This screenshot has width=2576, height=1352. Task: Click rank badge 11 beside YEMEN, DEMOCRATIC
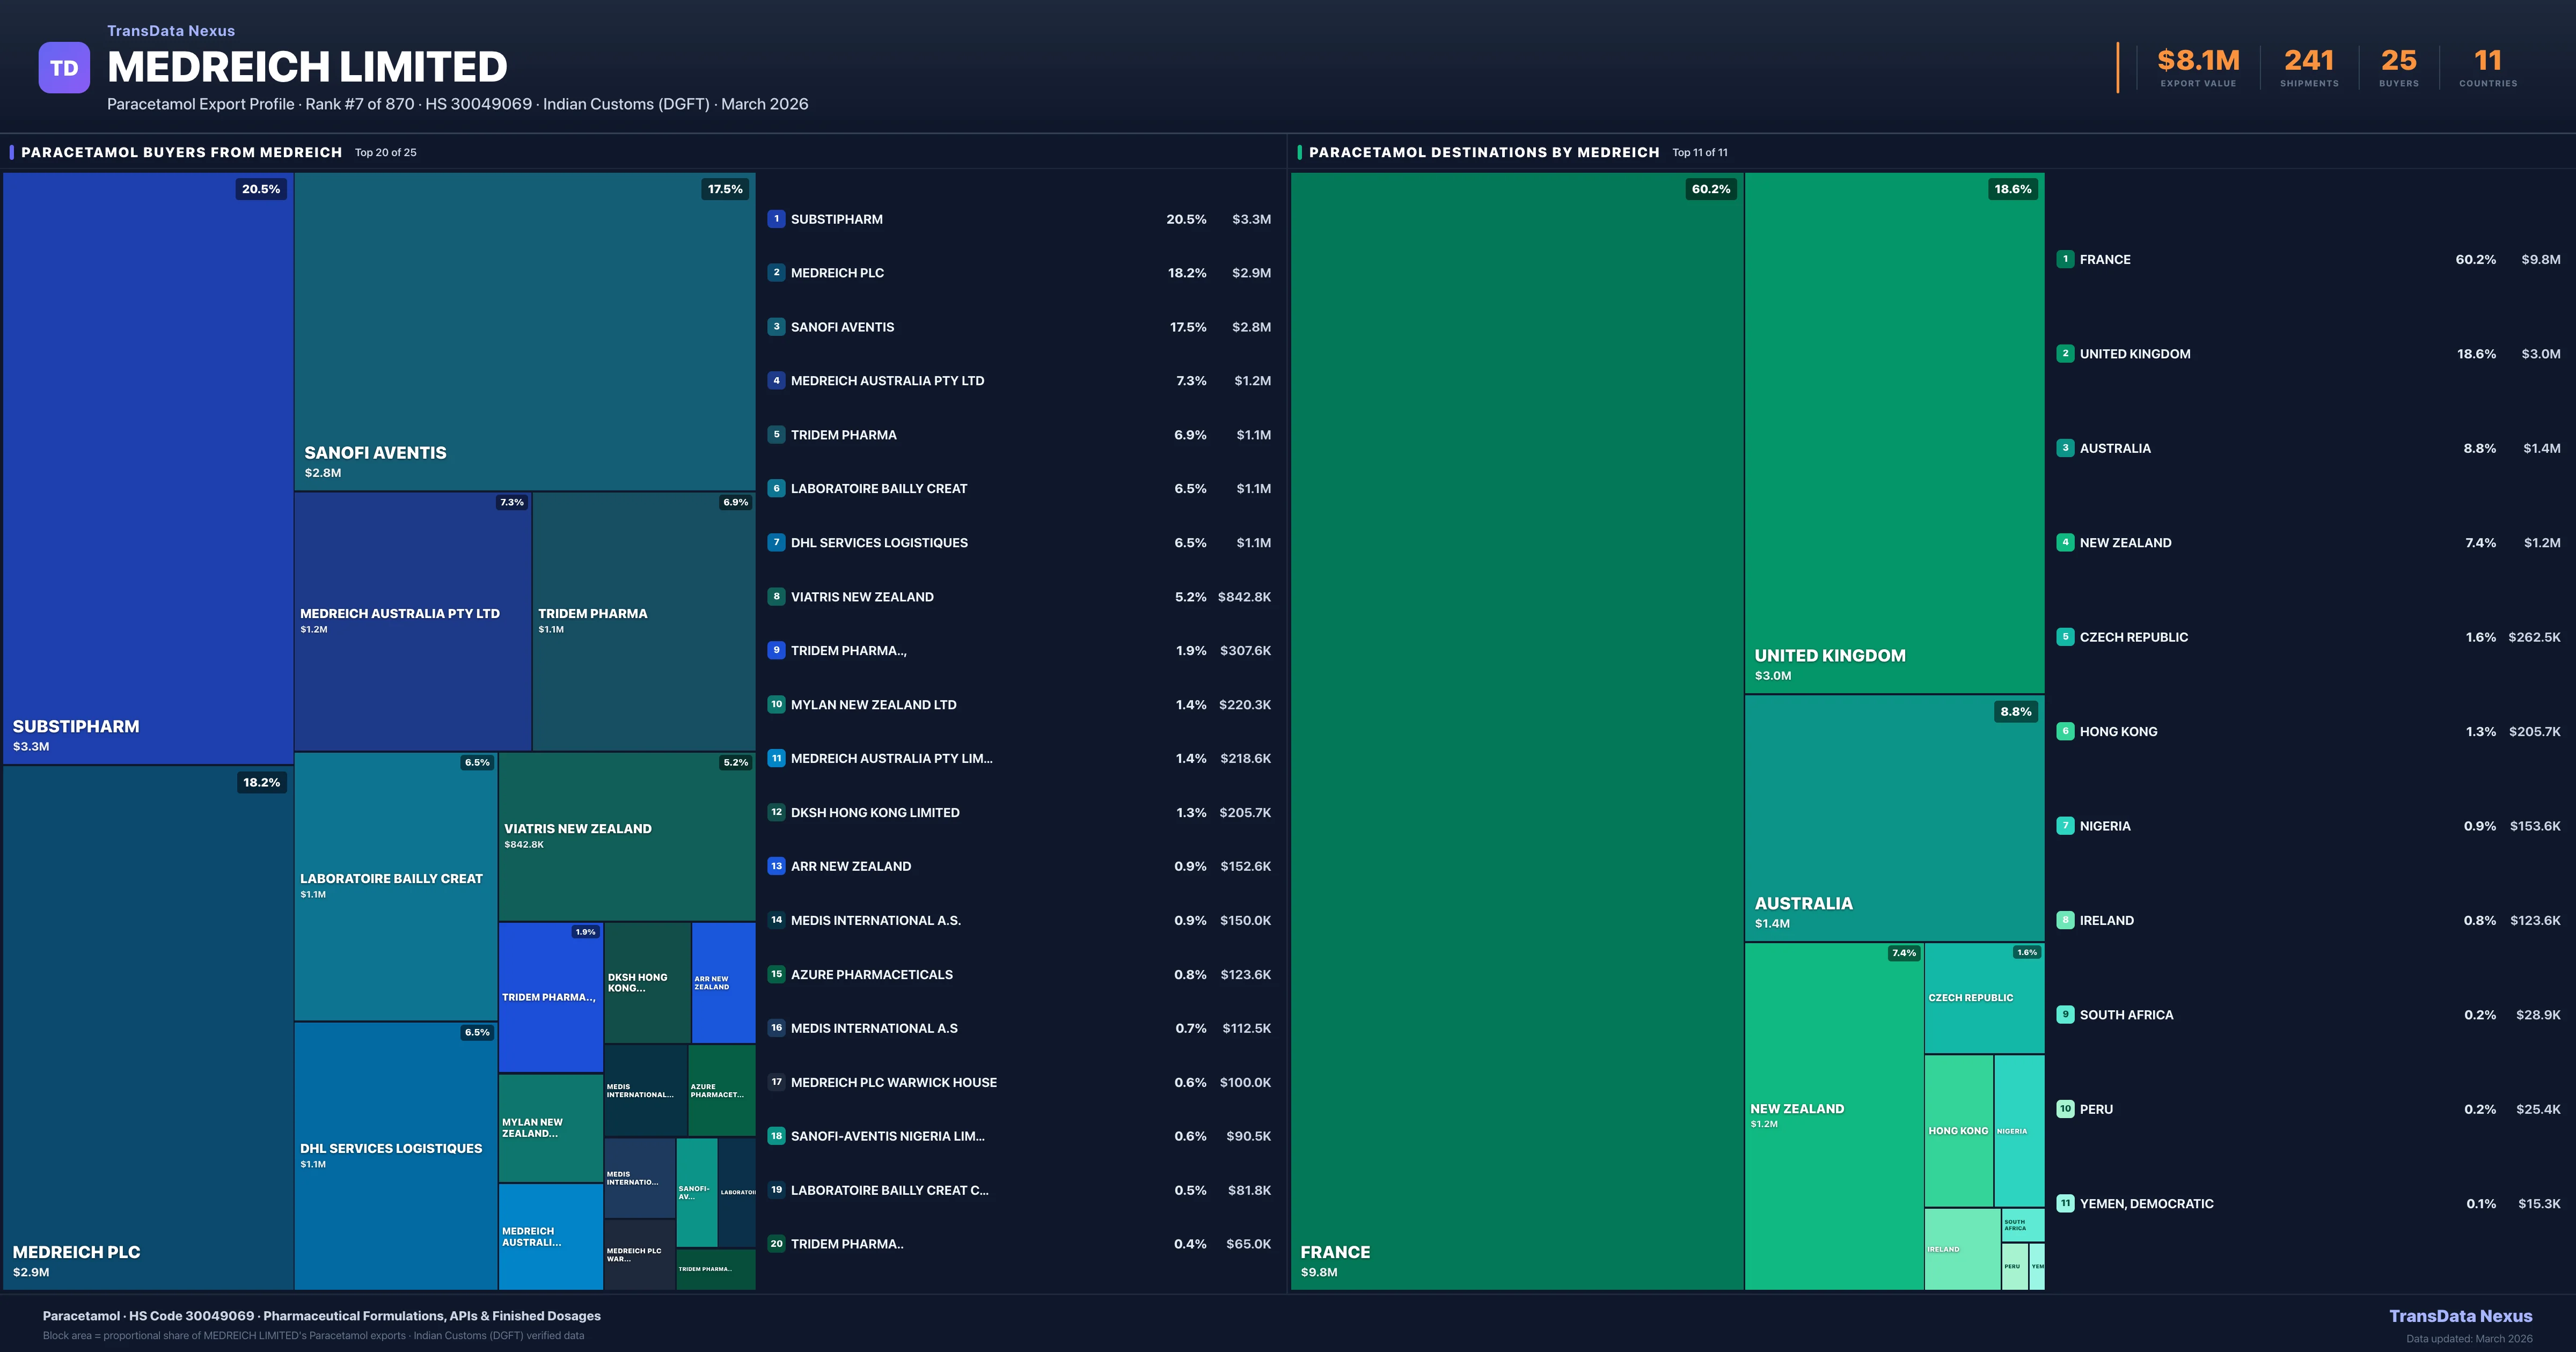(x=2065, y=1204)
